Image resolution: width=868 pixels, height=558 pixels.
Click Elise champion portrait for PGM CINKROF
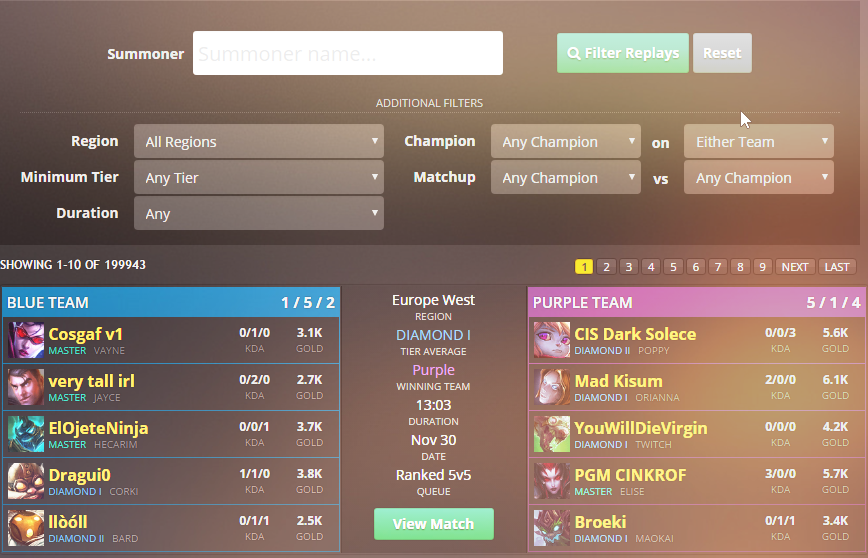tap(552, 481)
